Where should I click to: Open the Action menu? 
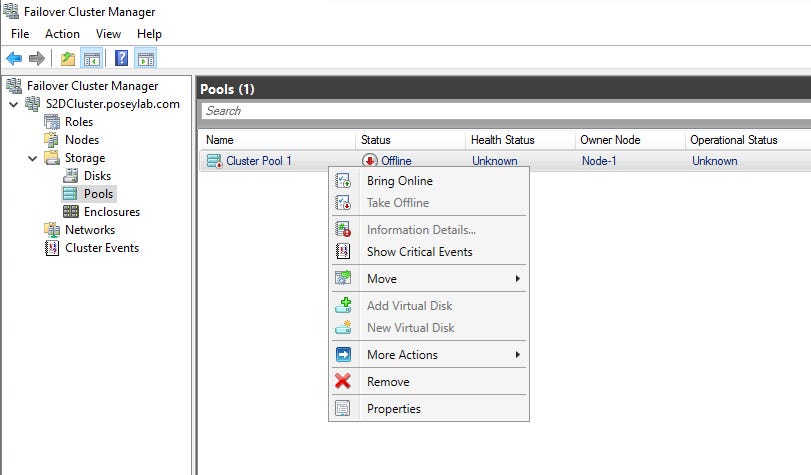[x=62, y=34]
